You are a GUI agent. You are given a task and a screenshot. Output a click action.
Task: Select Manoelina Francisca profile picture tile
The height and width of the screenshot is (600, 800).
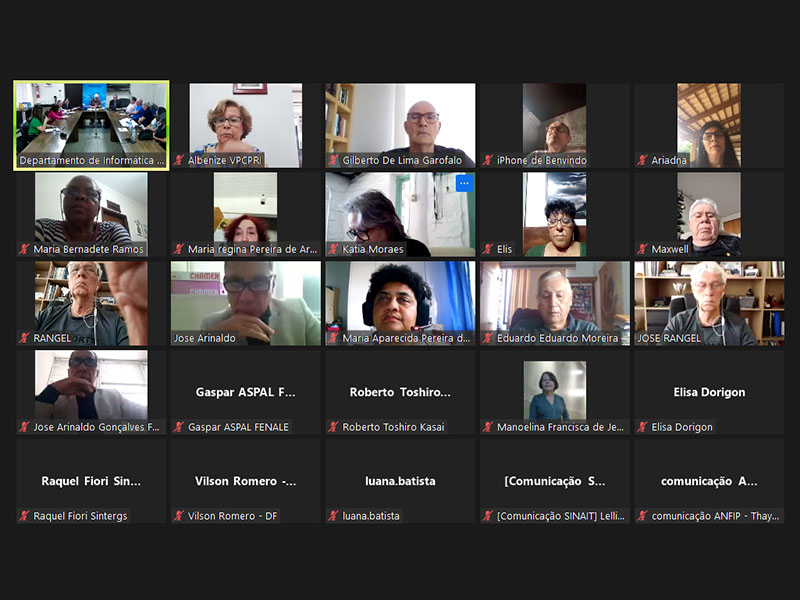click(x=555, y=390)
